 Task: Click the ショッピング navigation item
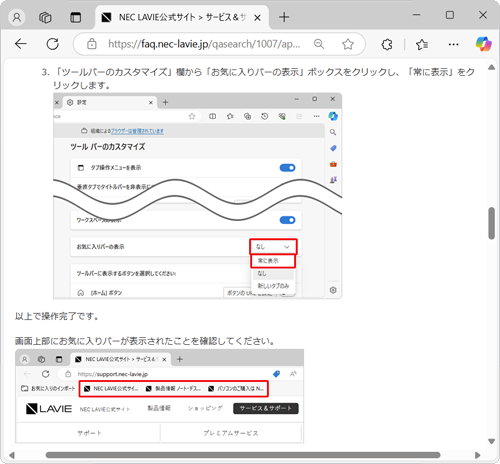tap(205, 408)
